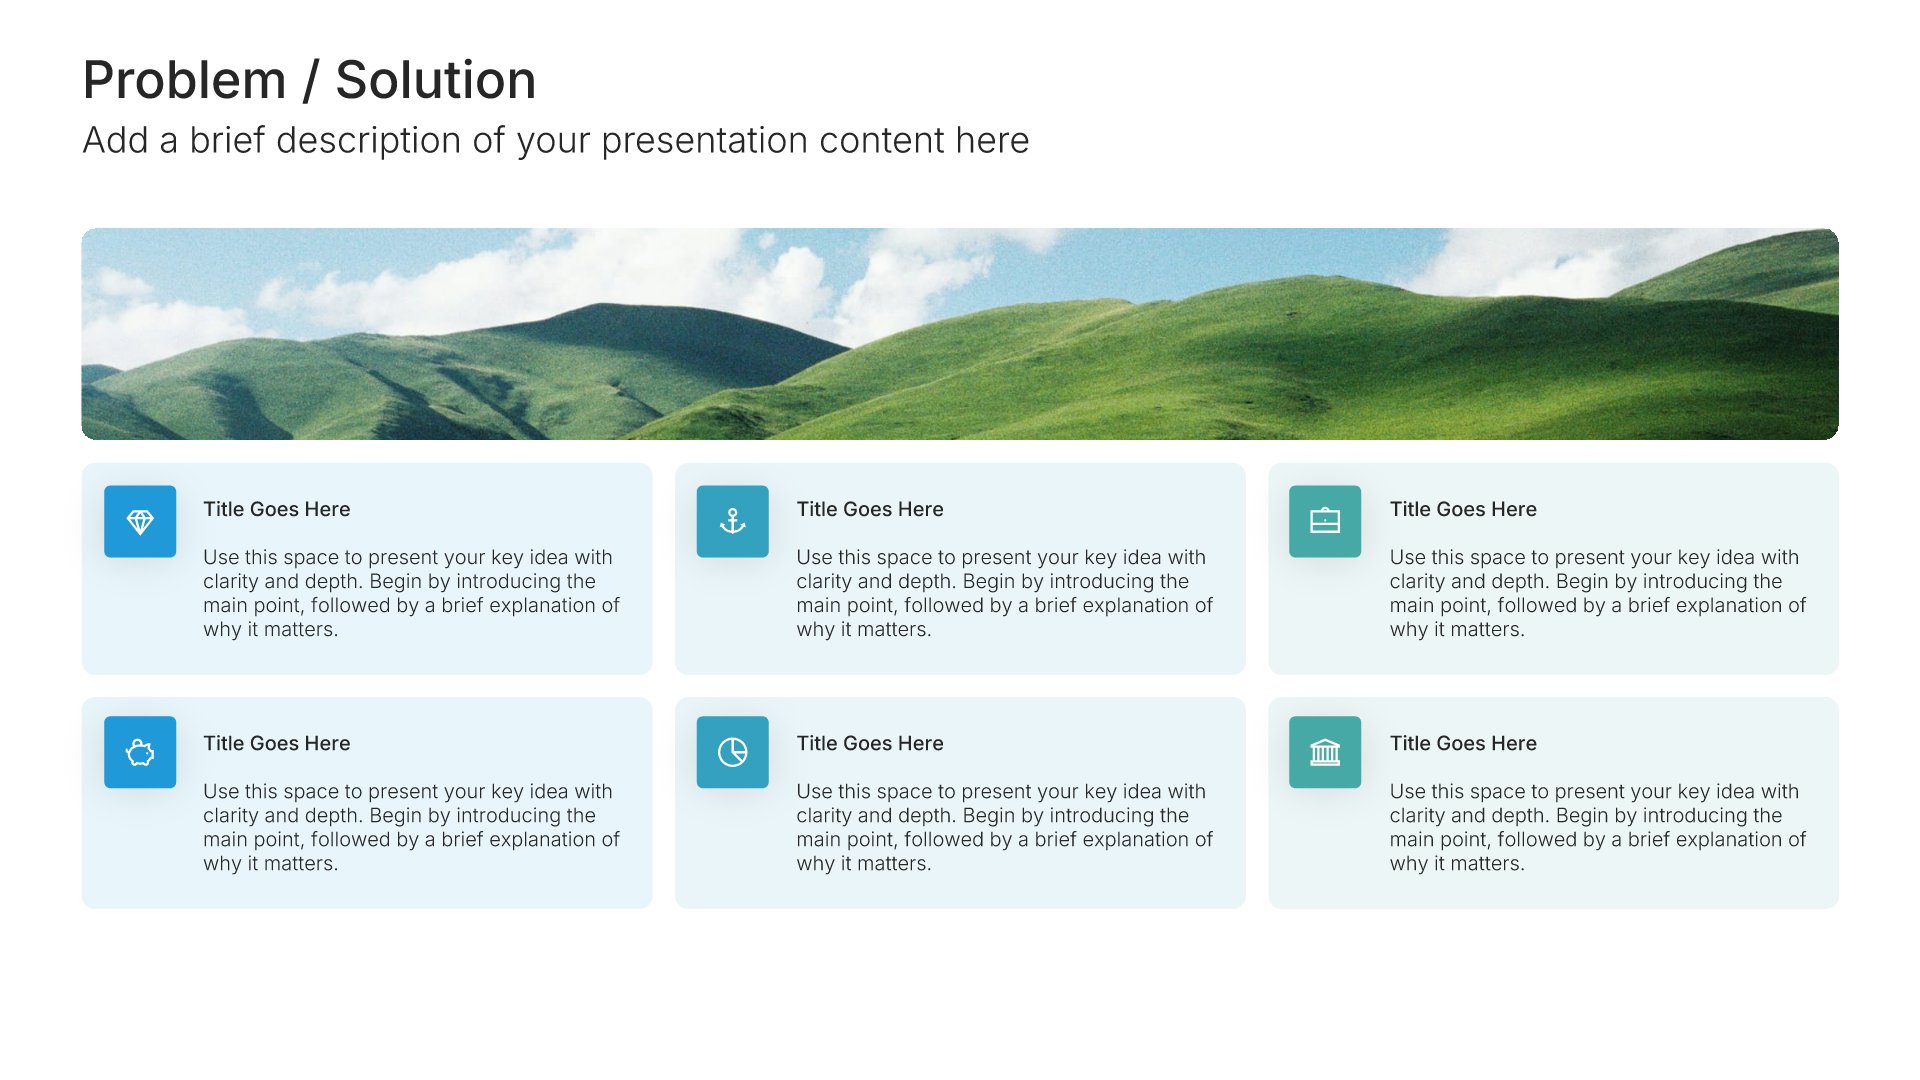Select body text in the briefcase card

click(x=1597, y=593)
